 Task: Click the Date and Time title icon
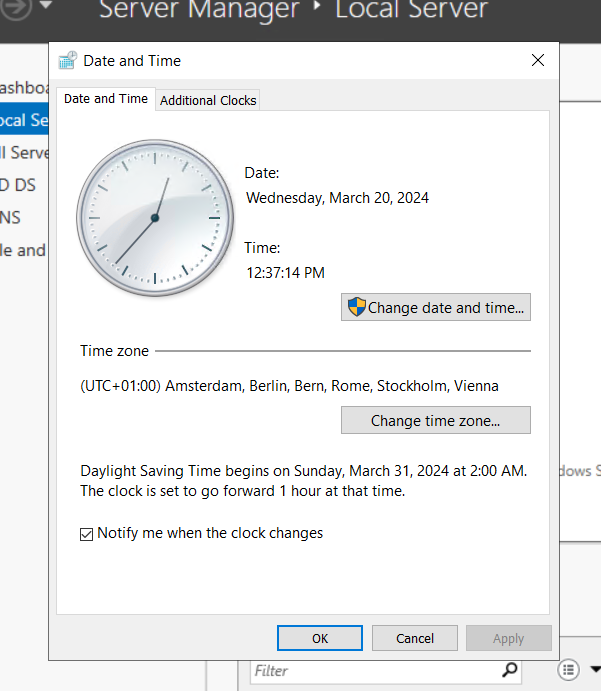click(x=68, y=60)
